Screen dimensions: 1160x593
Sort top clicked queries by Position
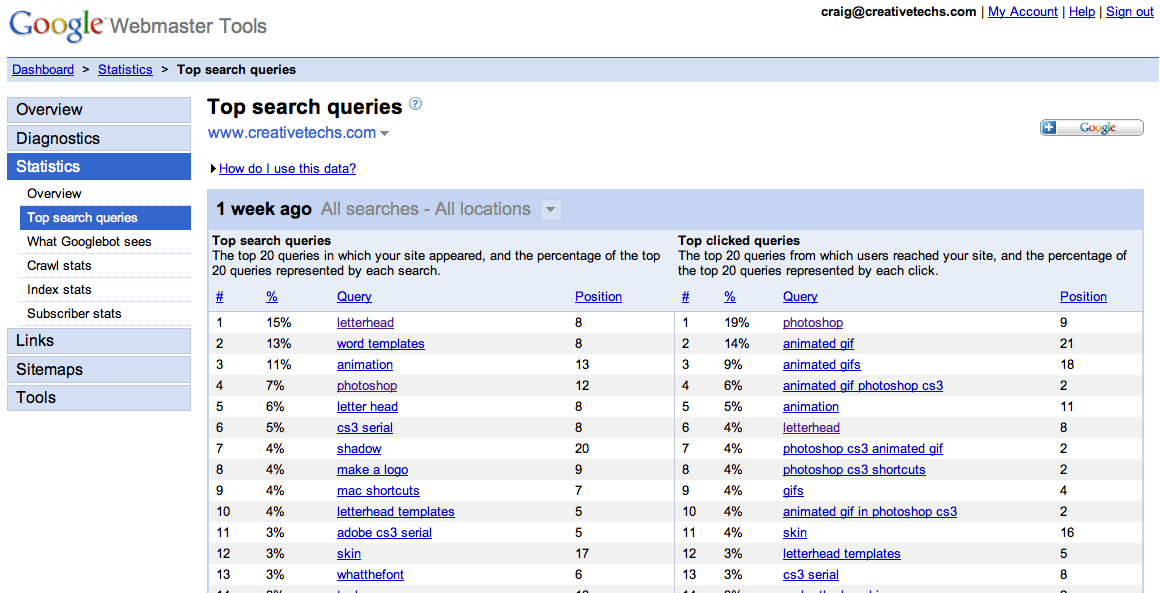[1083, 296]
